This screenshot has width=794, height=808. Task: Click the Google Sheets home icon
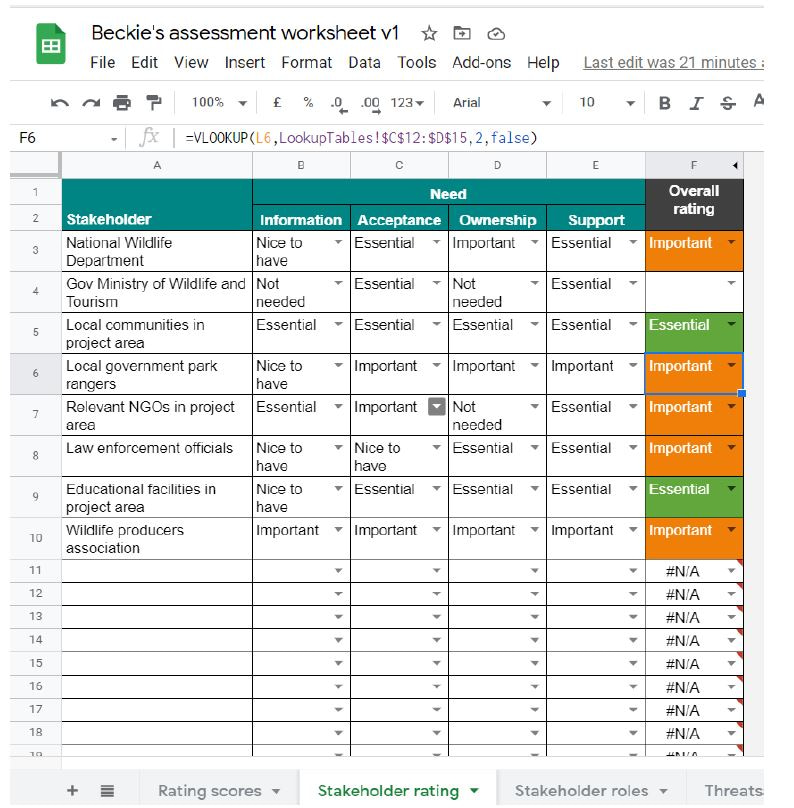click(x=51, y=46)
